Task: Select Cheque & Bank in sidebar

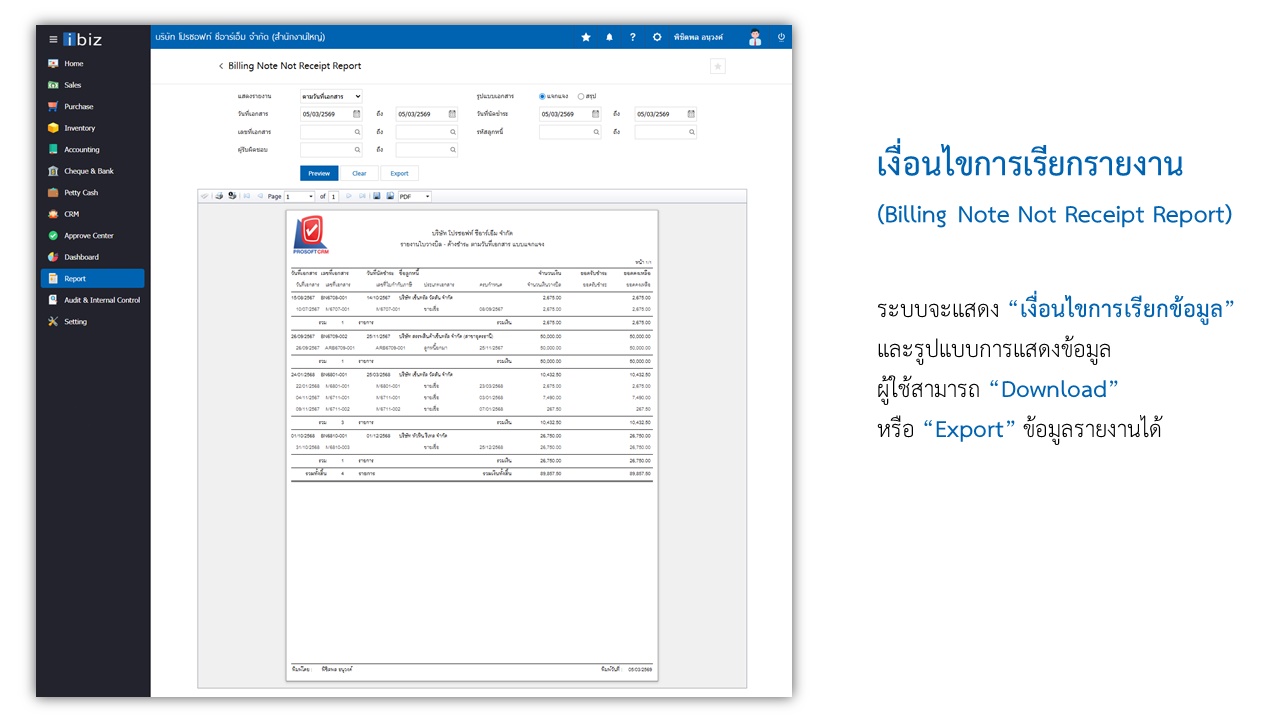Action: pyautogui.click(x=89, y=171)
